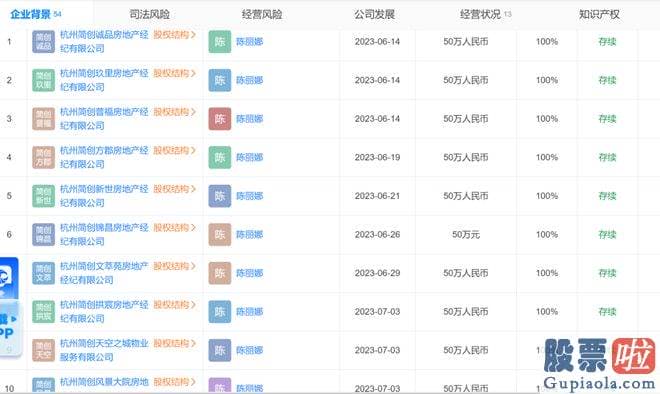Click 存续 status in 2023-06-29 row
The image size is (660, 394).
pyautogui.click(x=607, y=273)
